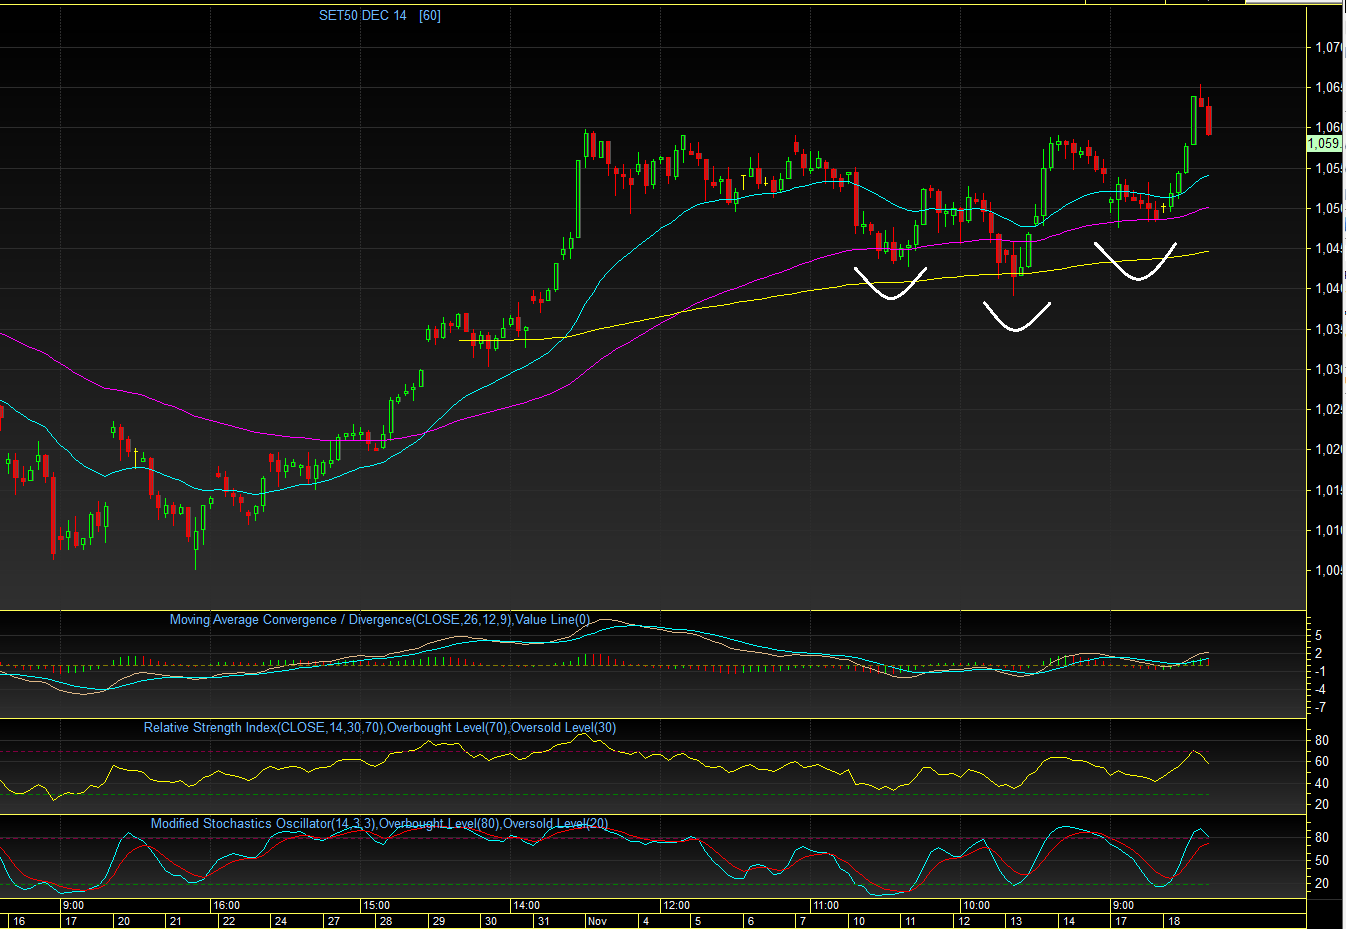Click RSI scale value 40
1346x929 pixels.
[x=1322, y=784]
